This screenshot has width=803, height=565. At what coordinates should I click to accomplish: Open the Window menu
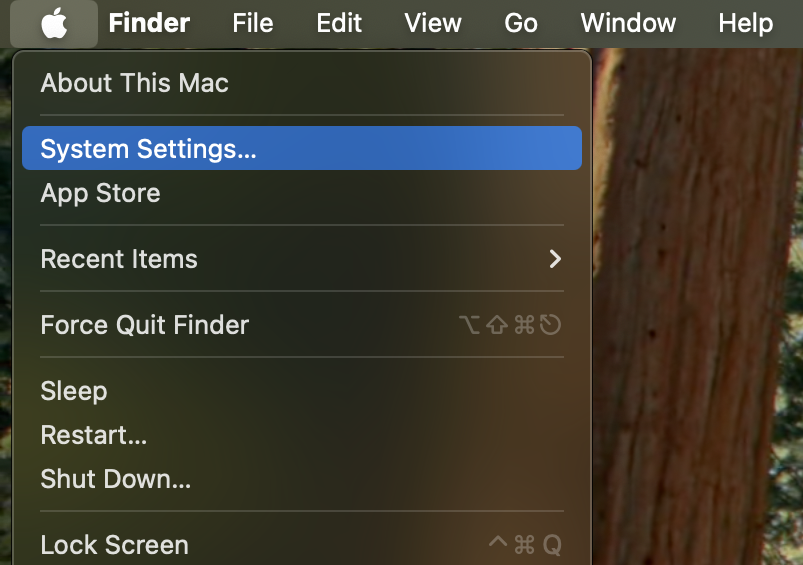pyautogui.click(x=628, y=23)
